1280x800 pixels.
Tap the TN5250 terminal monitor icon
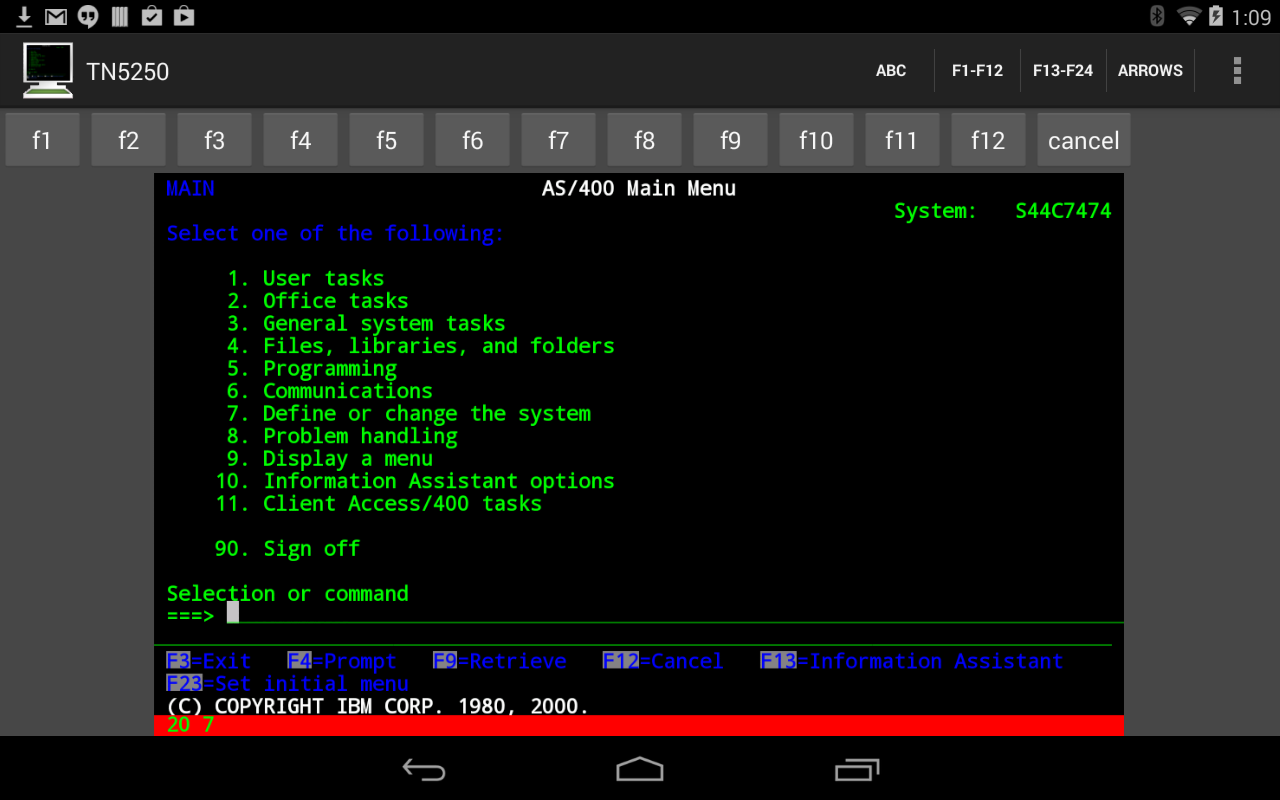(x=47, y=70)
